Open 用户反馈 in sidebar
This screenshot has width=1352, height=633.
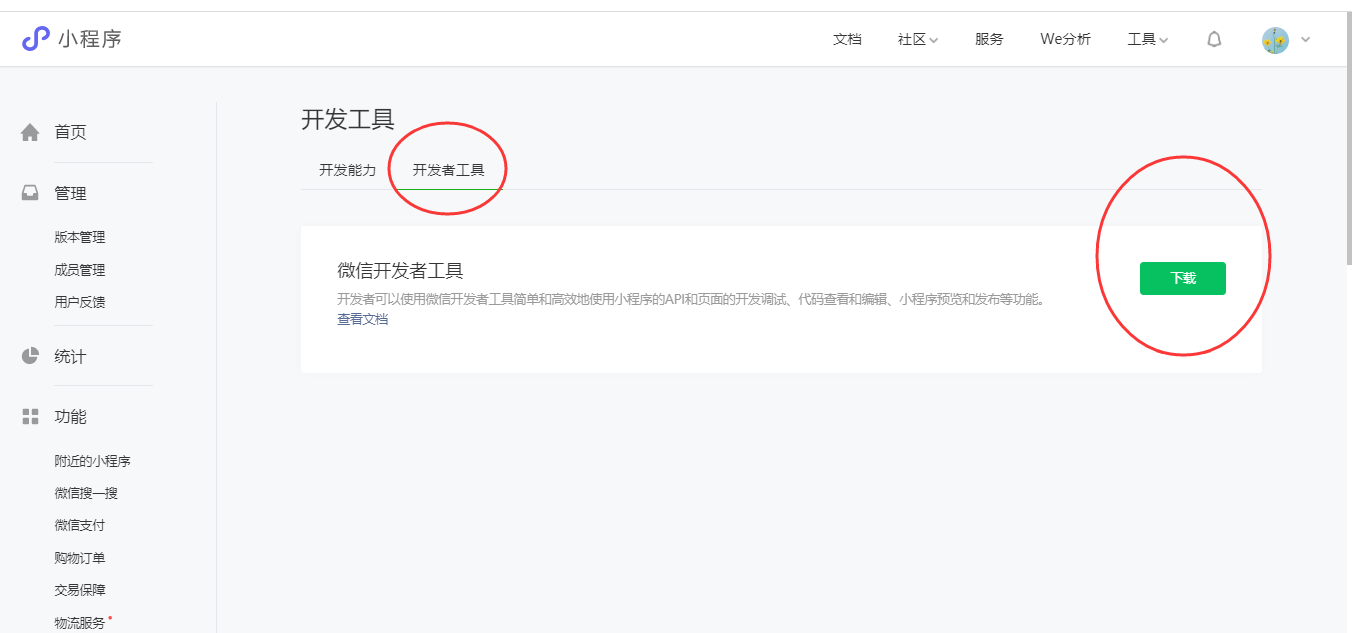[79, 302]
